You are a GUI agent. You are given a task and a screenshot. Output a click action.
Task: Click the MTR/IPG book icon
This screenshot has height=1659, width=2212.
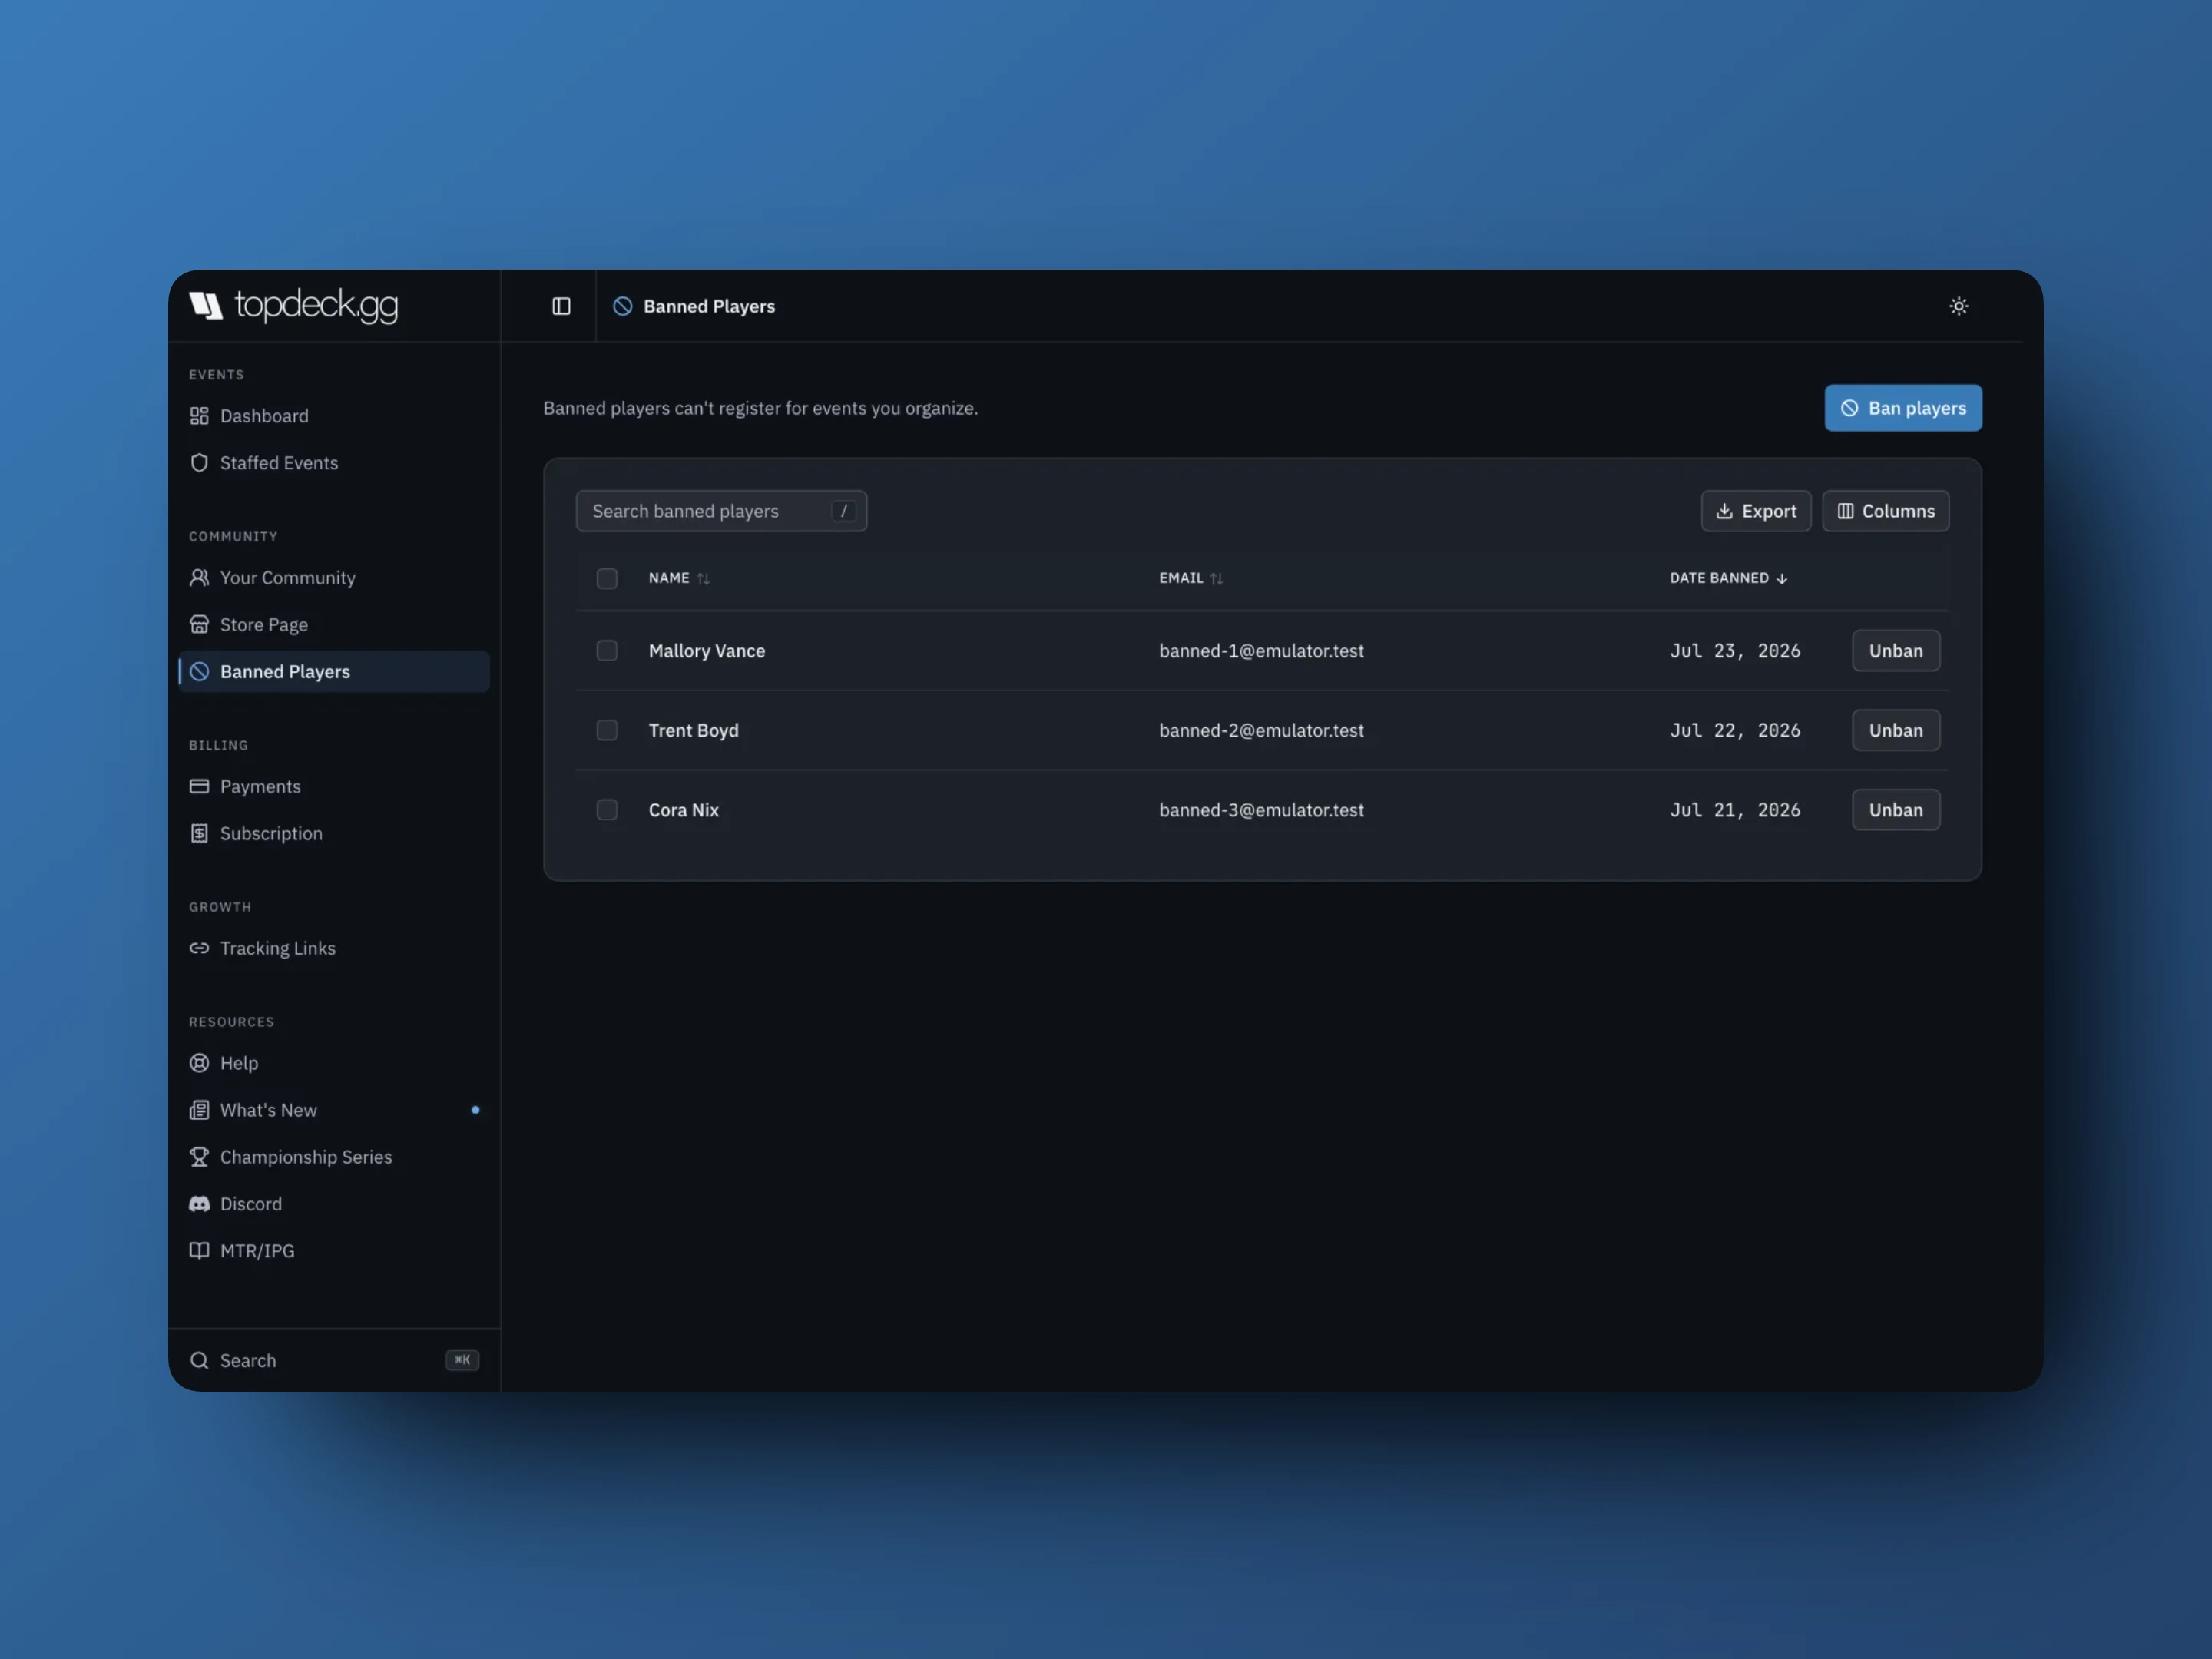click(199, 1250)
